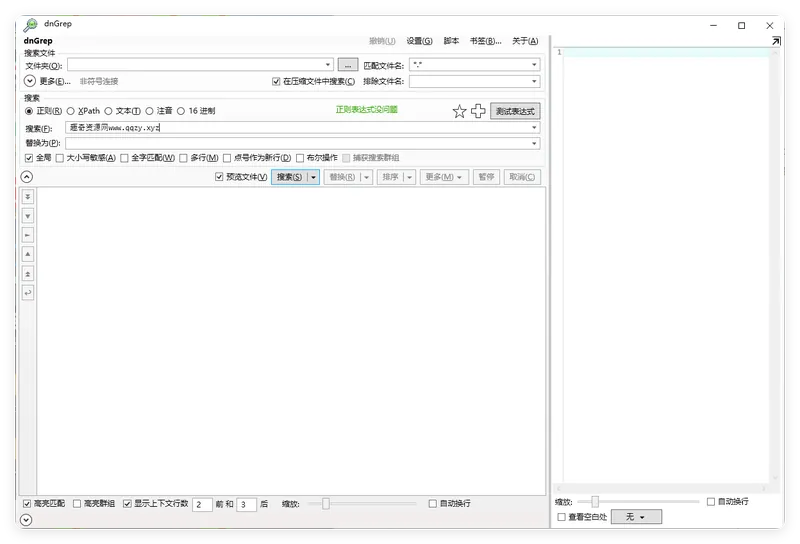Click the pop-out preview arrow icon
Screen dimensions: 800x544
pyautogui.click(x=776, y=41)
